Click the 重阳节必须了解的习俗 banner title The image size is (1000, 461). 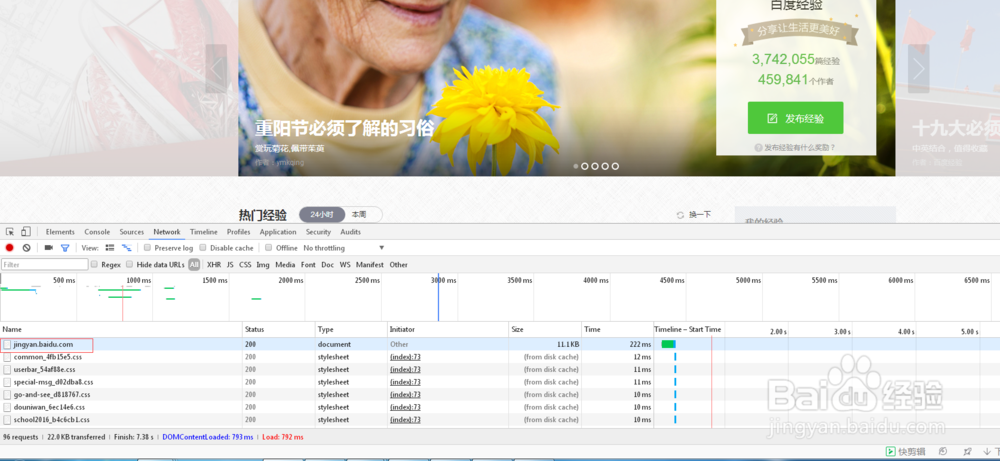[x=344, y=128]
